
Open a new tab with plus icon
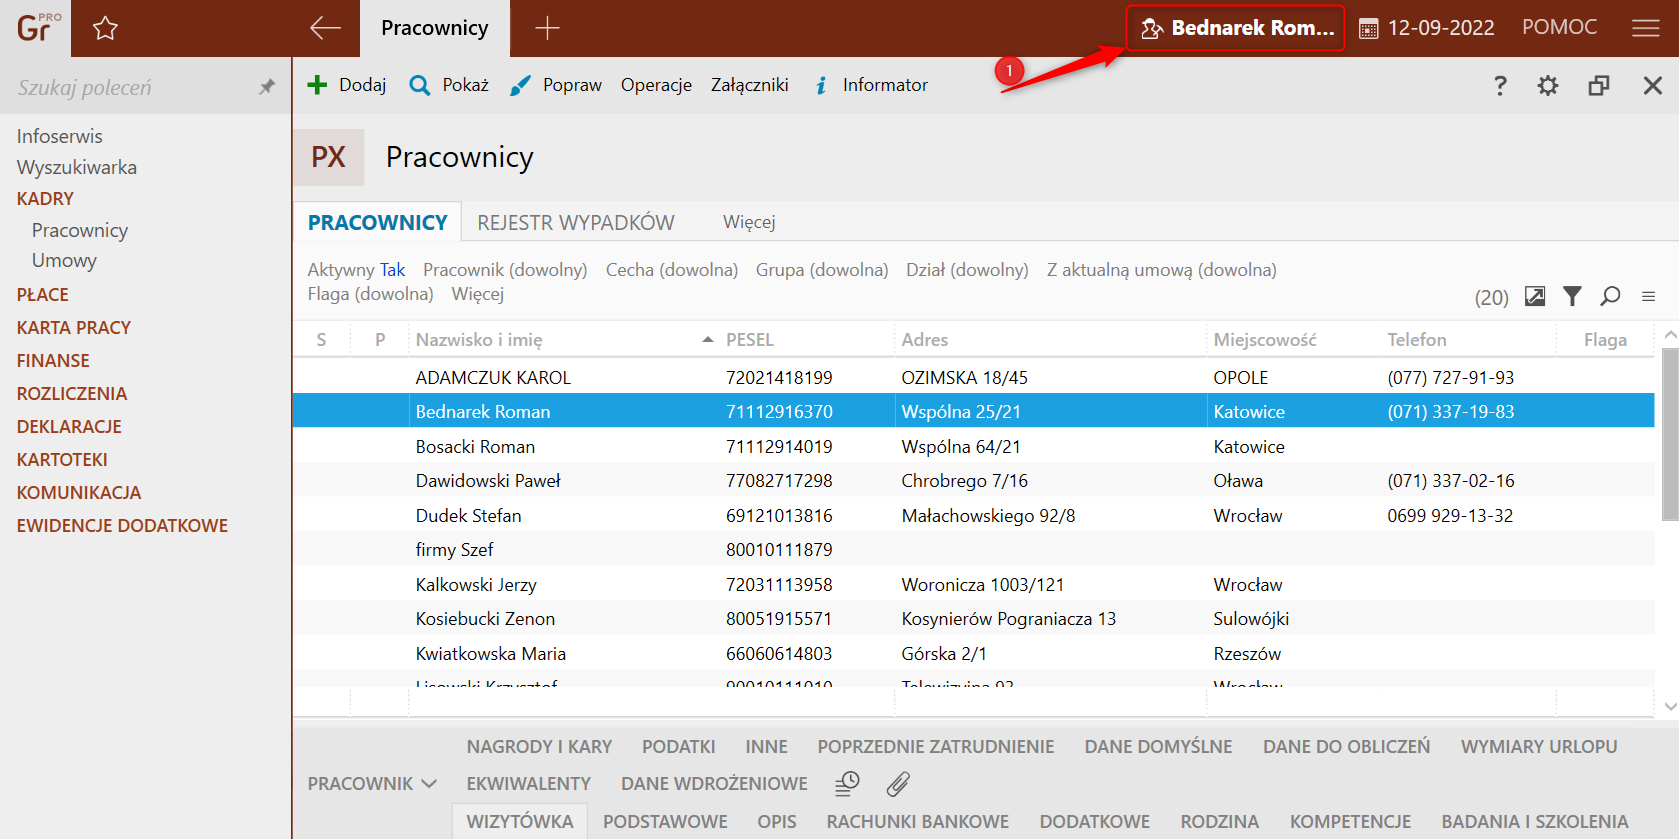547,28
